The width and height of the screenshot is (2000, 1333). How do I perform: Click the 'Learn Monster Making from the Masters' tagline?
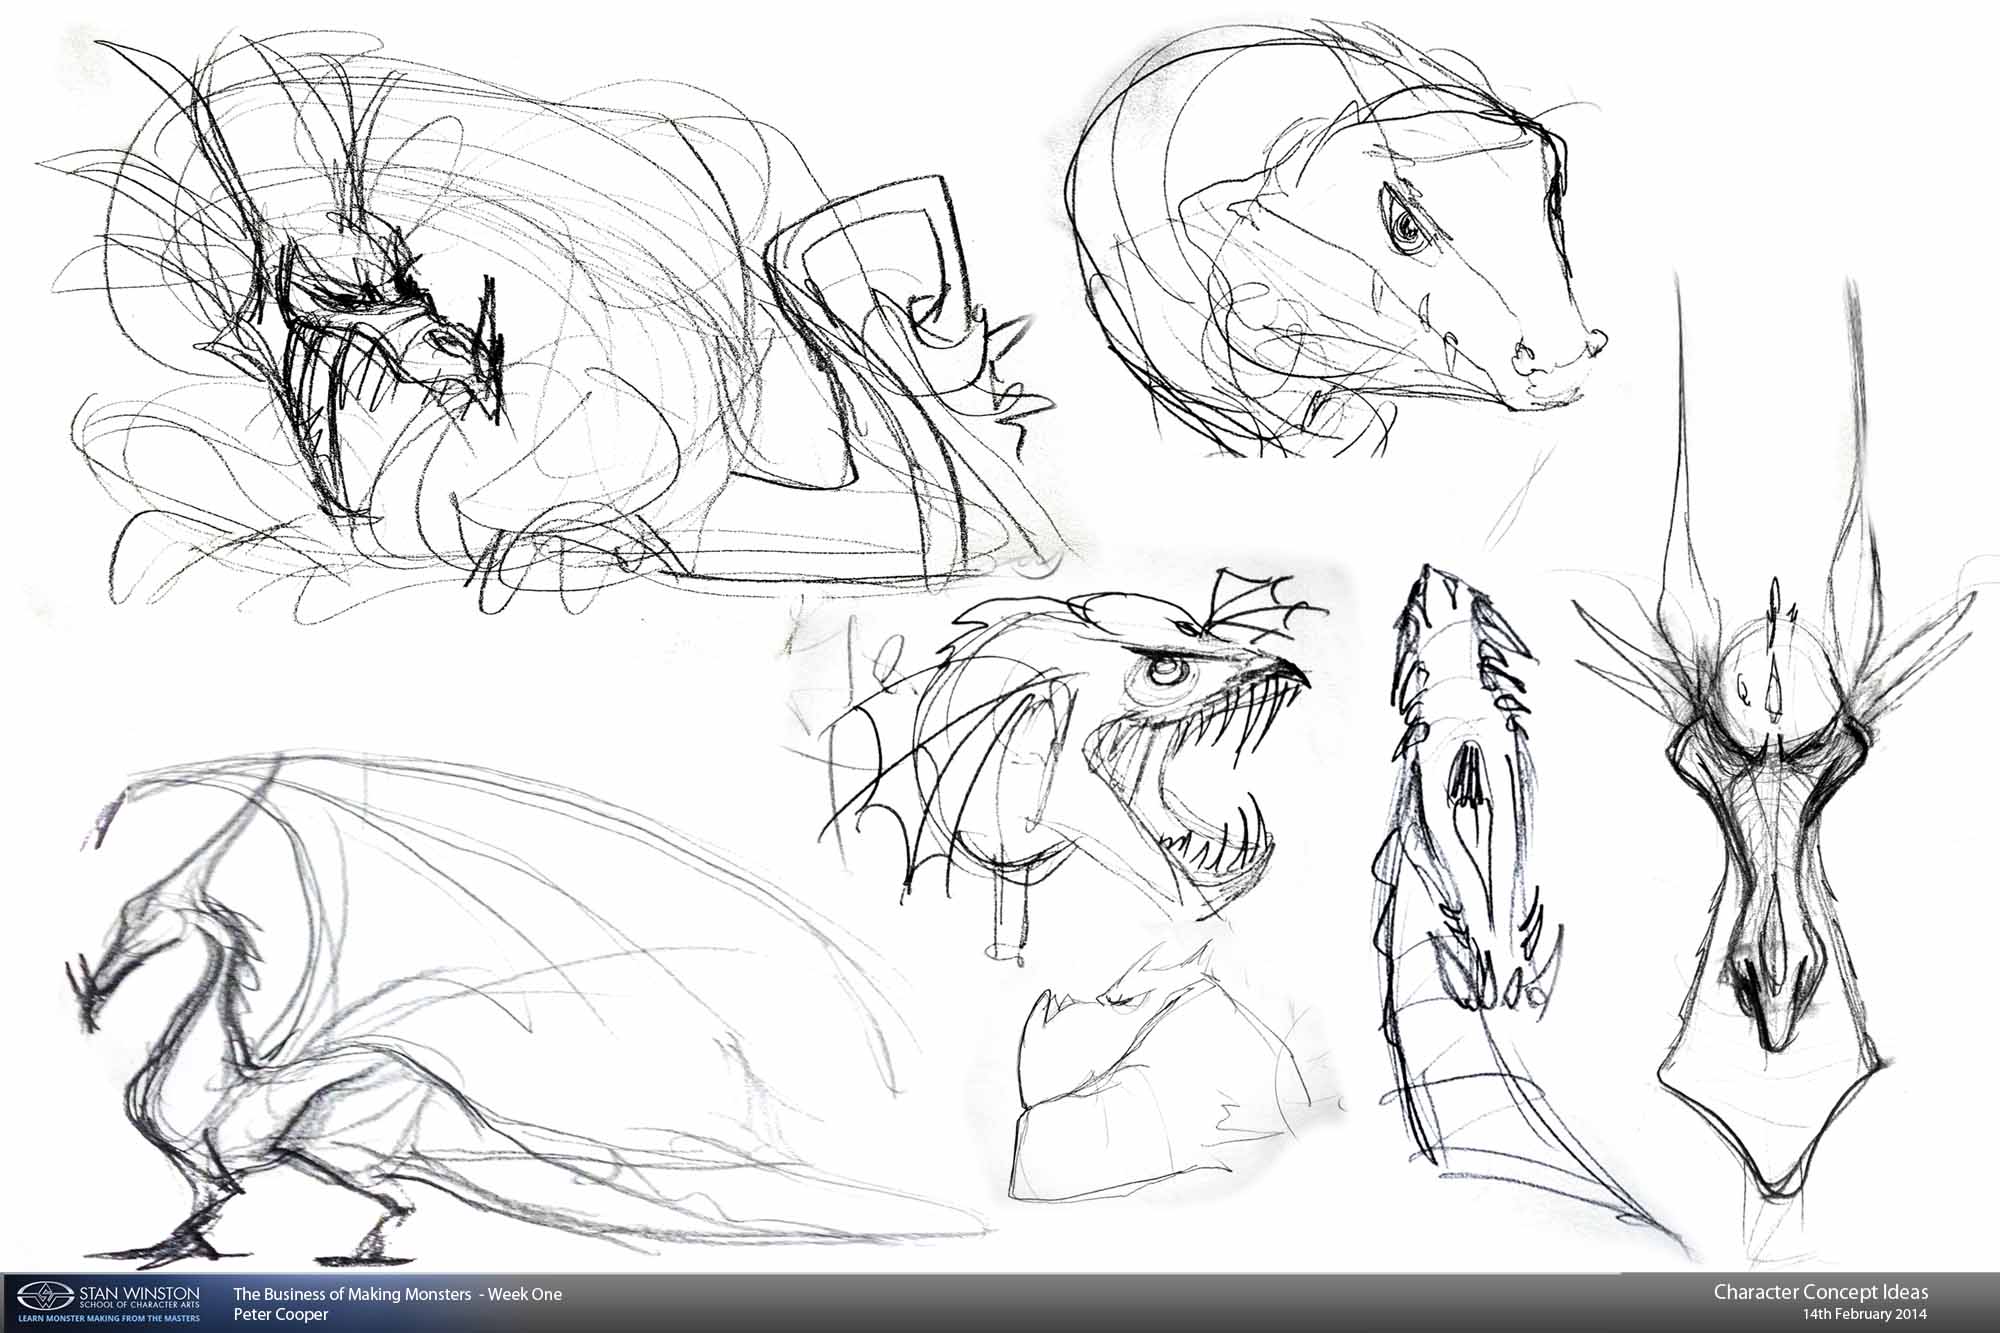109,1319
